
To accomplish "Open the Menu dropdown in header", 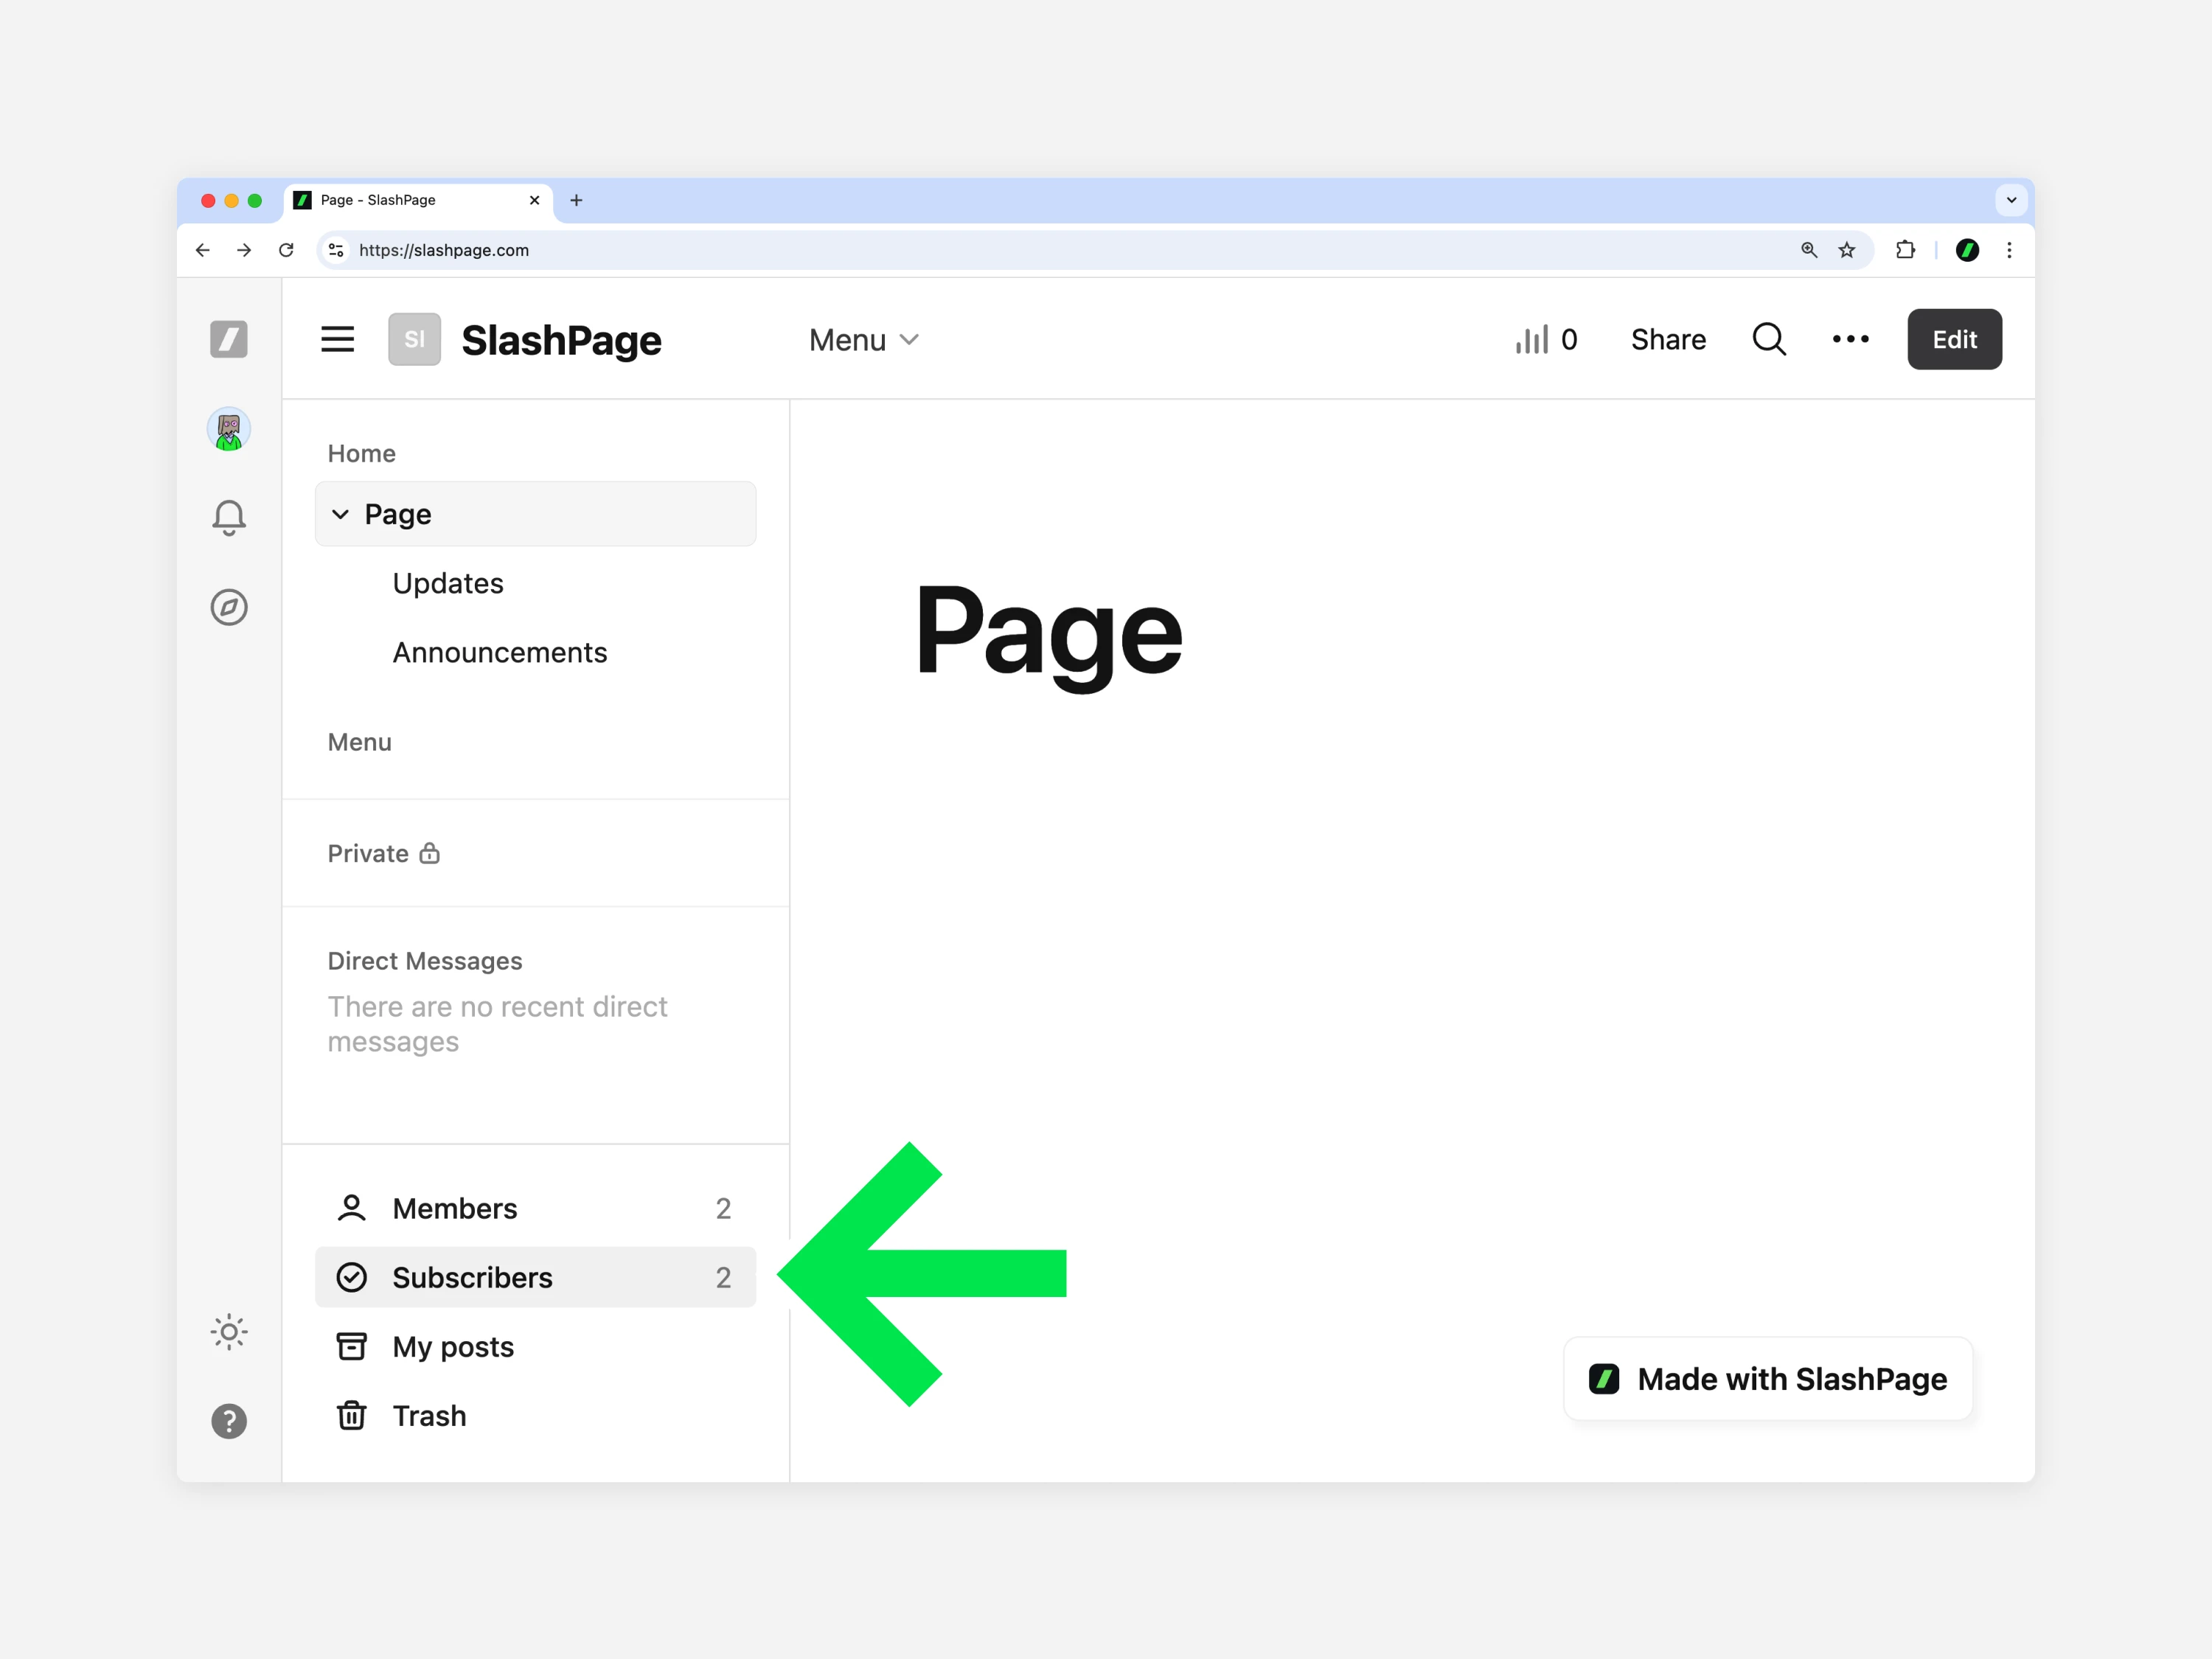I will [863, 340].
